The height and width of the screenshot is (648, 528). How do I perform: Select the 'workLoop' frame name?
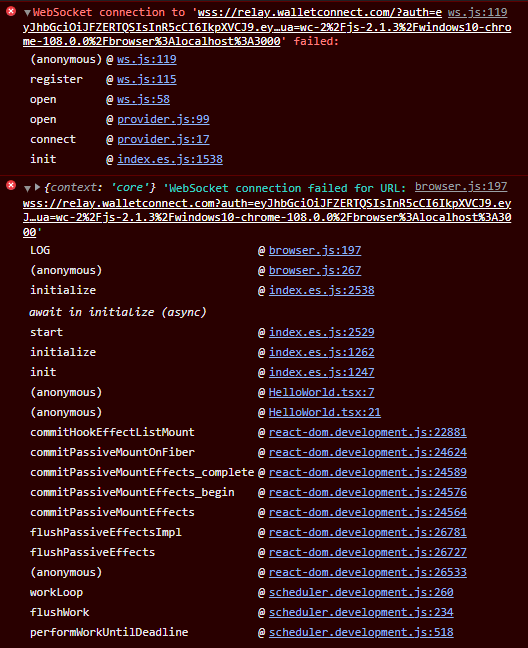(56, 592)
